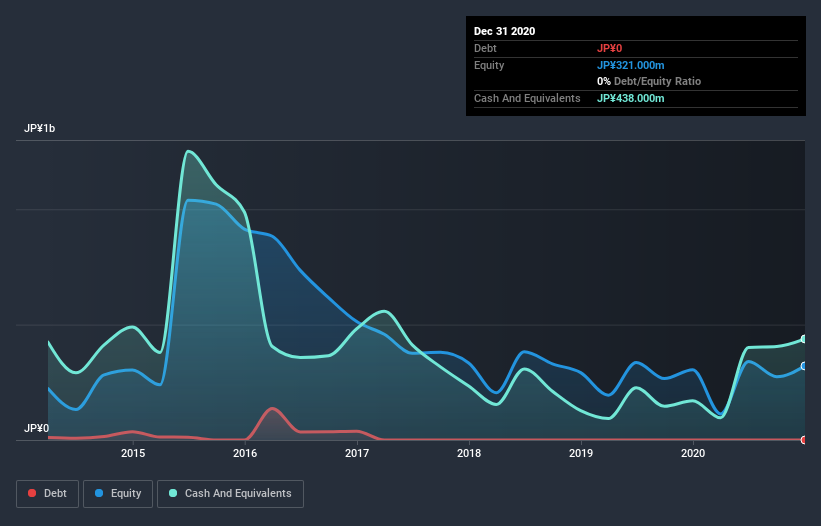Toggle Cash And Equivalents legend button
This screenshot has height=526, width=821.
click(230, 494)
